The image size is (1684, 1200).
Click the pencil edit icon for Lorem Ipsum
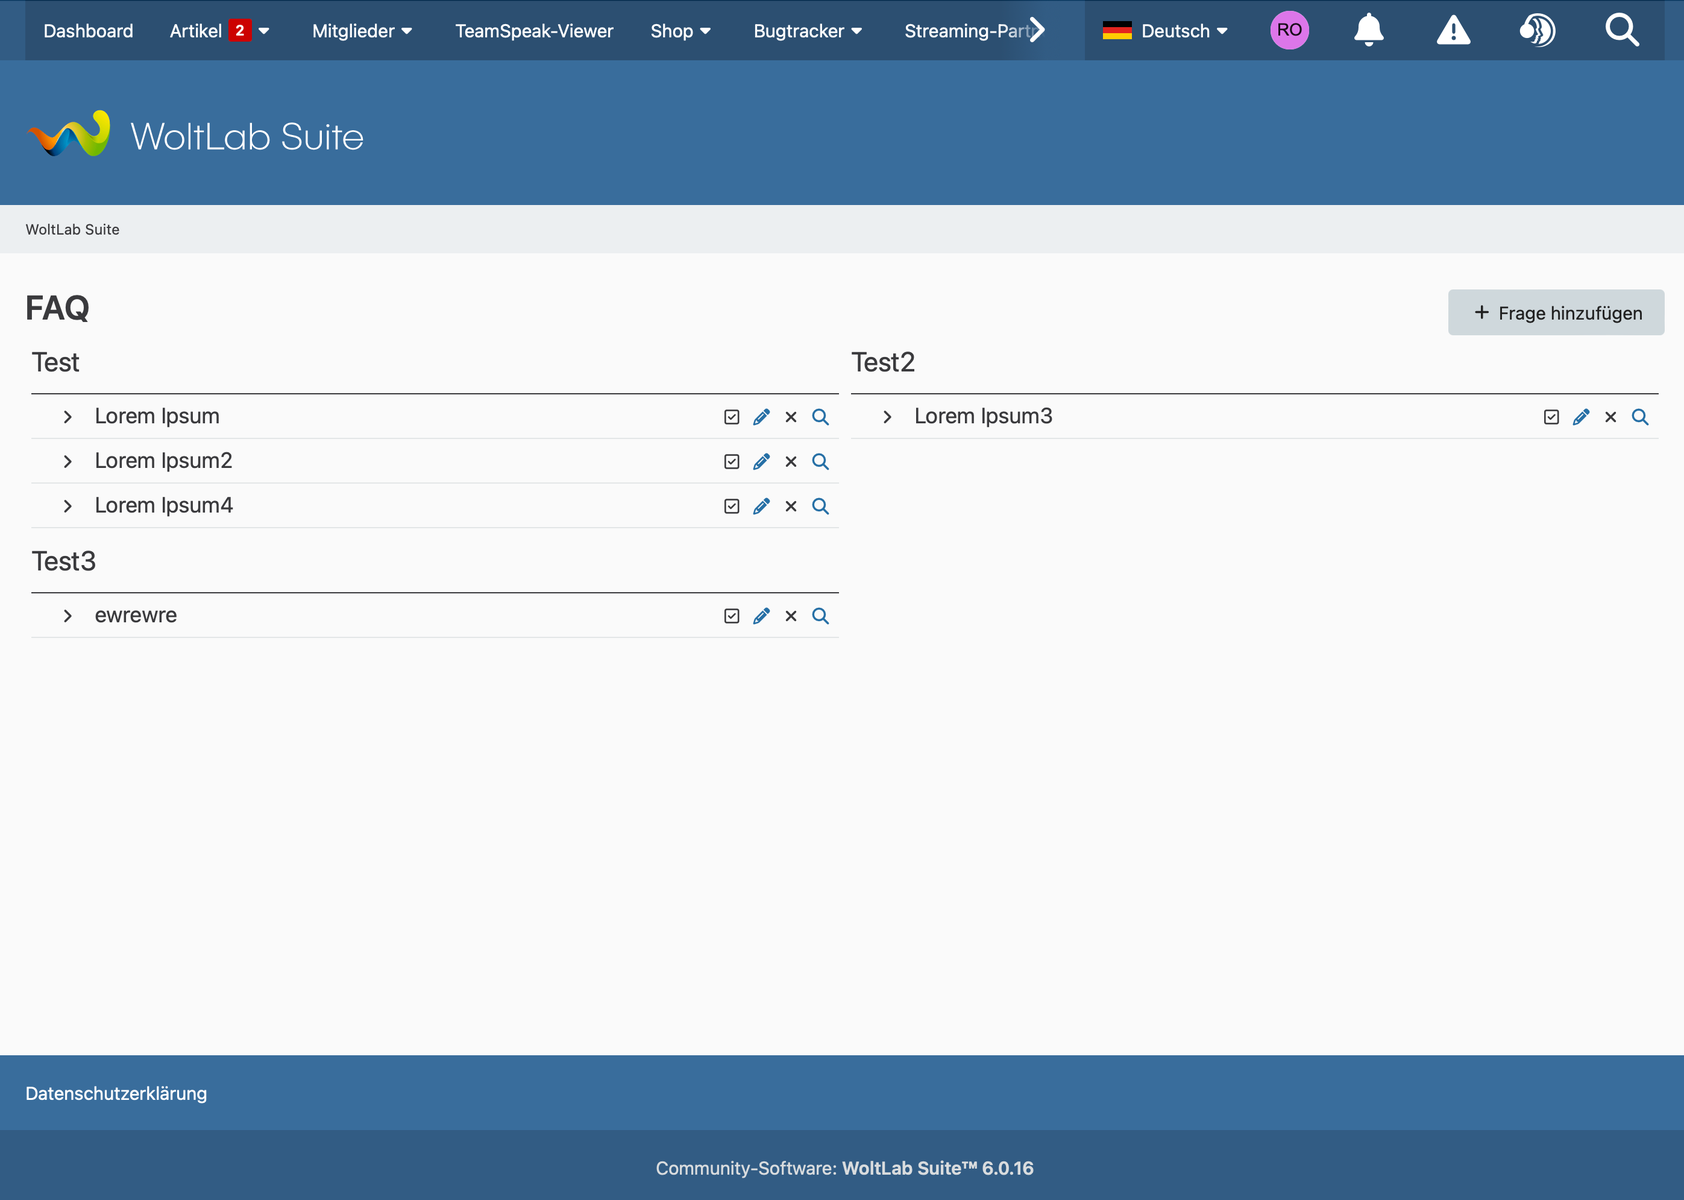point(761,417)
